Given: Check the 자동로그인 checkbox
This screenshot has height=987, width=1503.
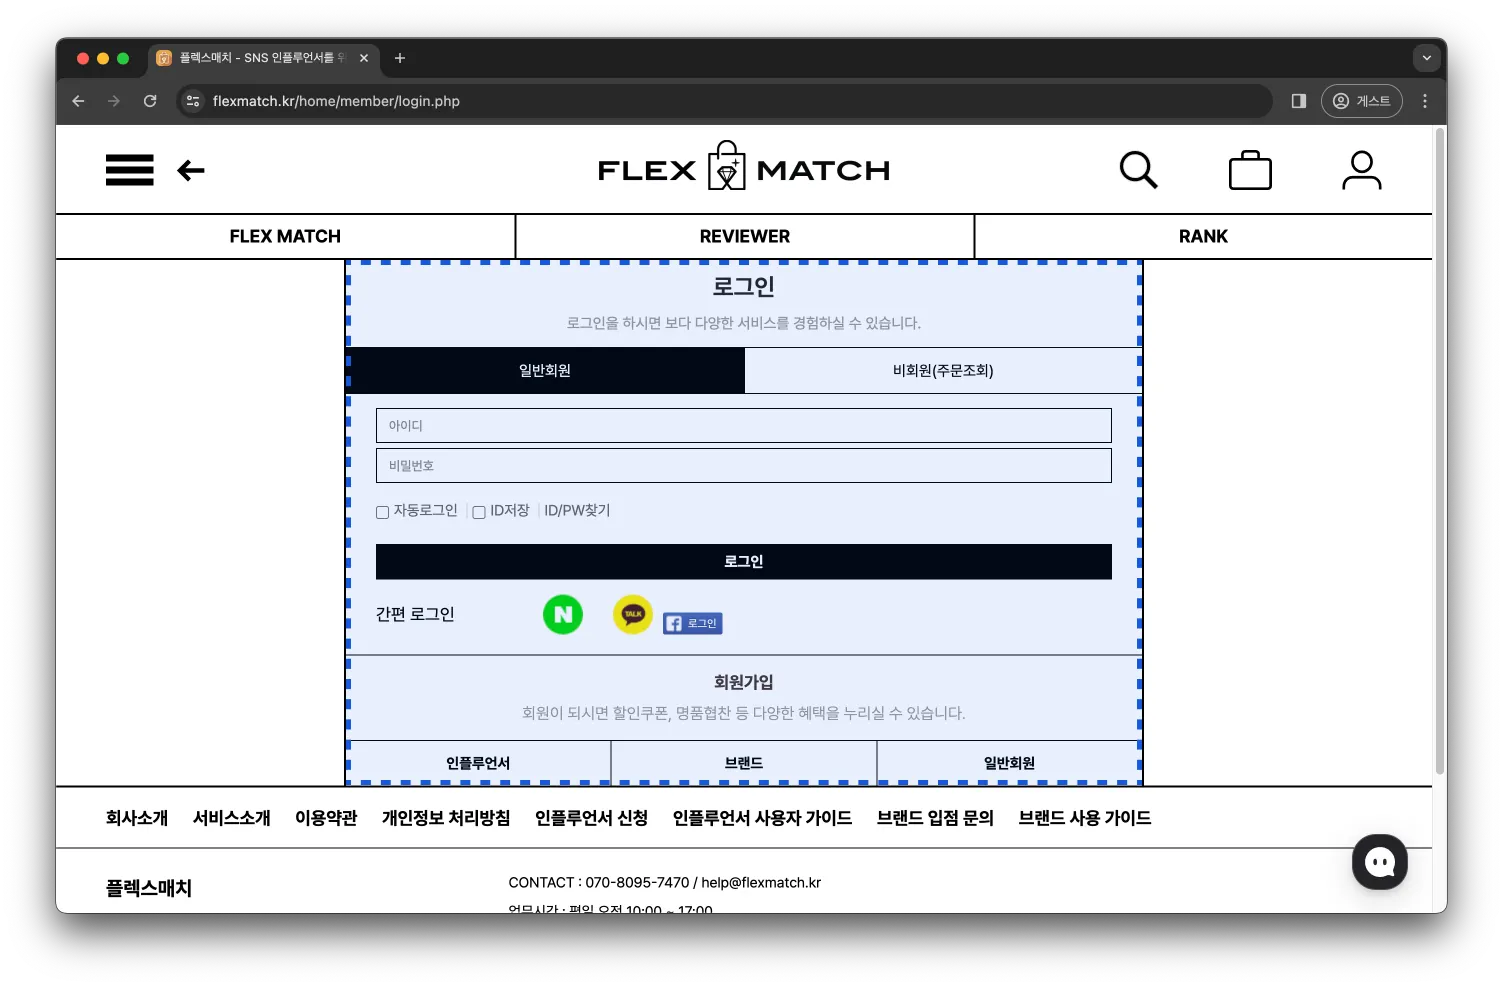Looking at the screenshot, I should (x=382, y=512).
